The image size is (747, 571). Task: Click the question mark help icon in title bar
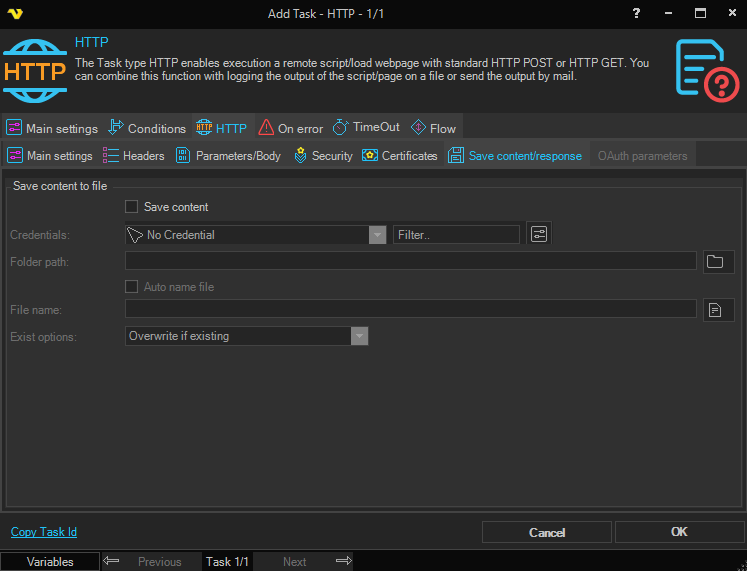(x=637, y=13)
